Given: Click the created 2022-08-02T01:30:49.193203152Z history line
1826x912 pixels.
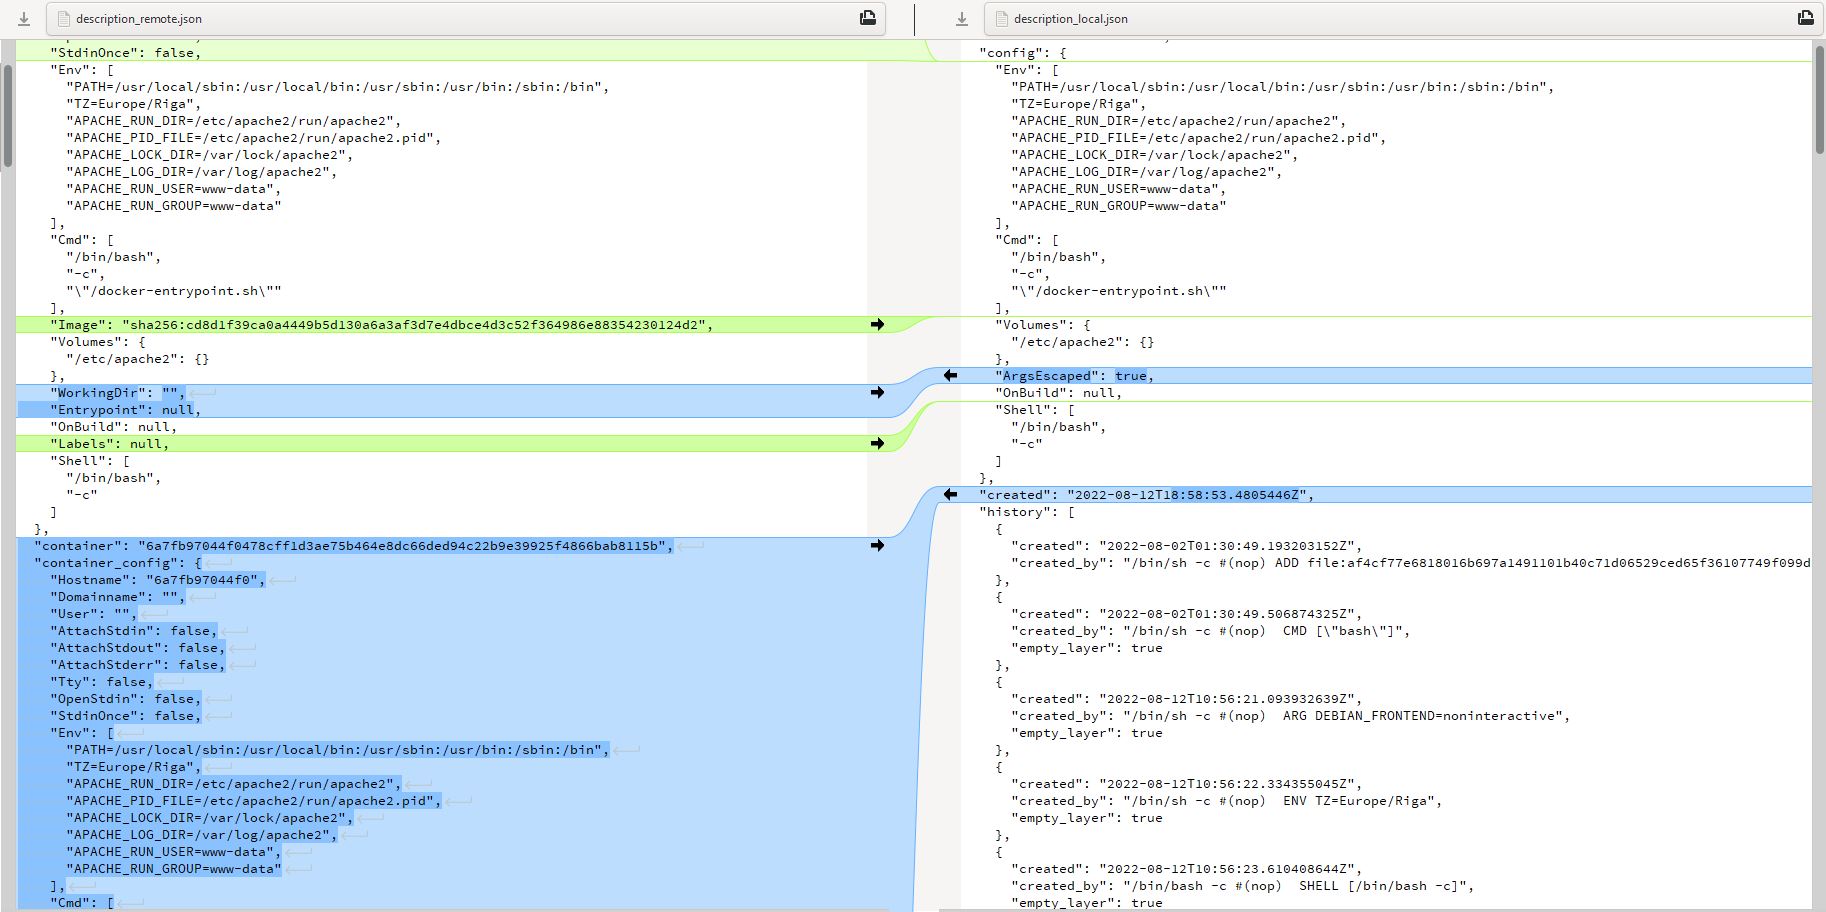Looking at the screenshot, I should coord(1186,546).
